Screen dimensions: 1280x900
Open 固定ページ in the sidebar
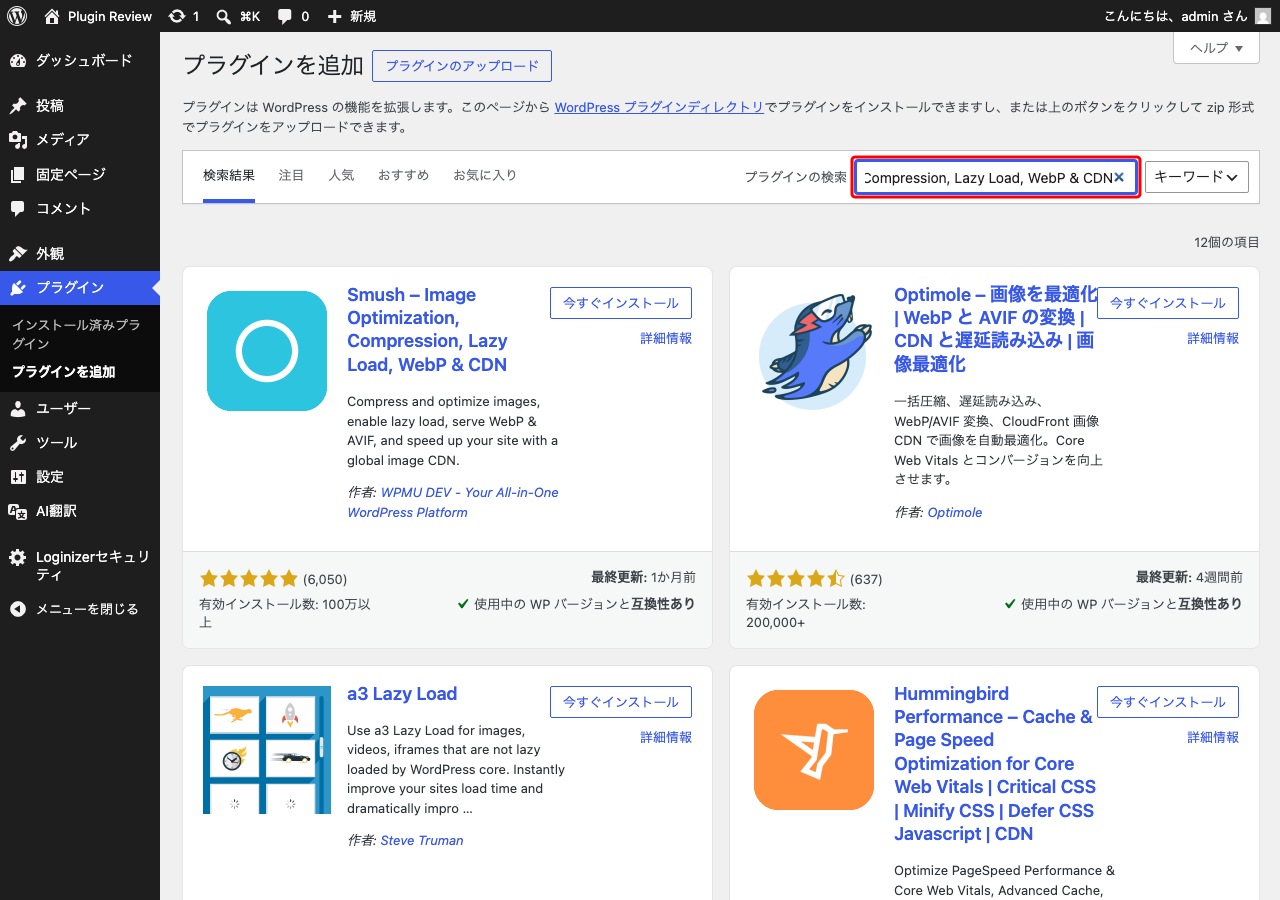click(80, 174)
